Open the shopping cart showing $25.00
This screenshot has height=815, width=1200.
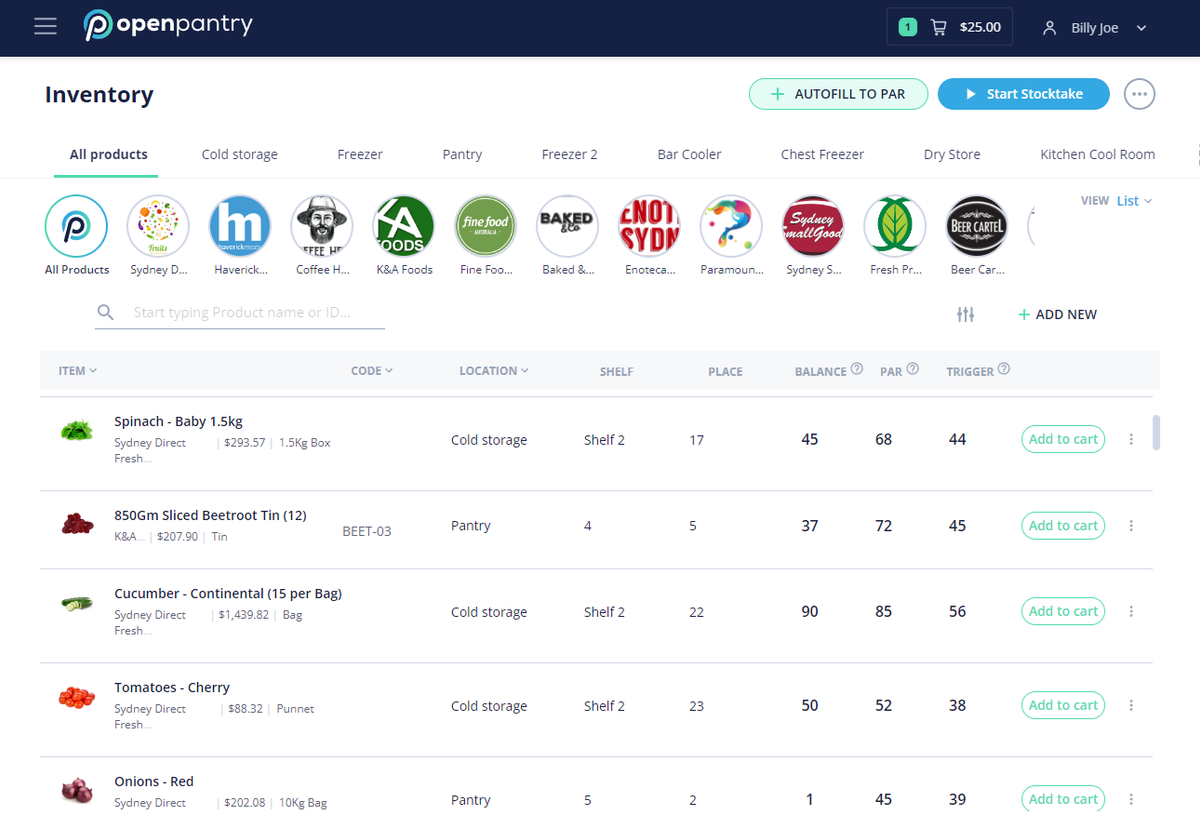pyautogui.click(x=950, y=27)
